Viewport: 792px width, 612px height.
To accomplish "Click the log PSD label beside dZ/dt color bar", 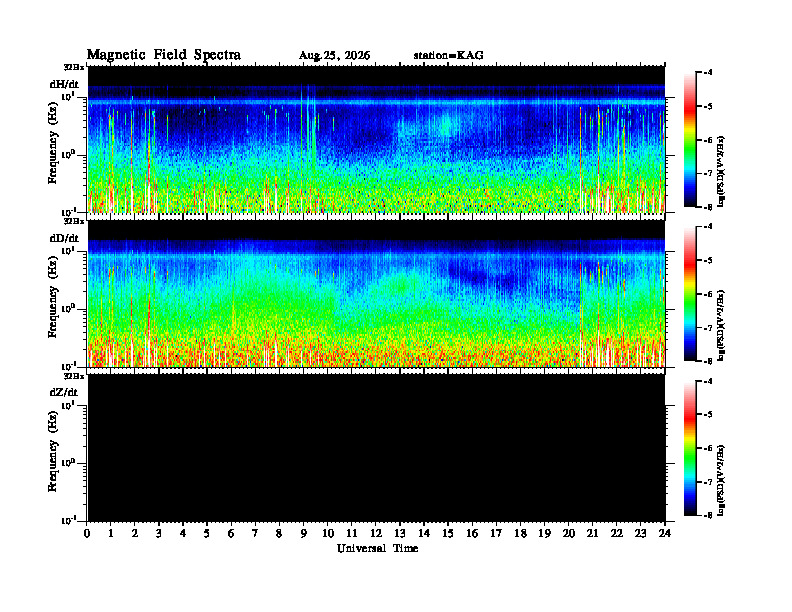I will (721, 480).
